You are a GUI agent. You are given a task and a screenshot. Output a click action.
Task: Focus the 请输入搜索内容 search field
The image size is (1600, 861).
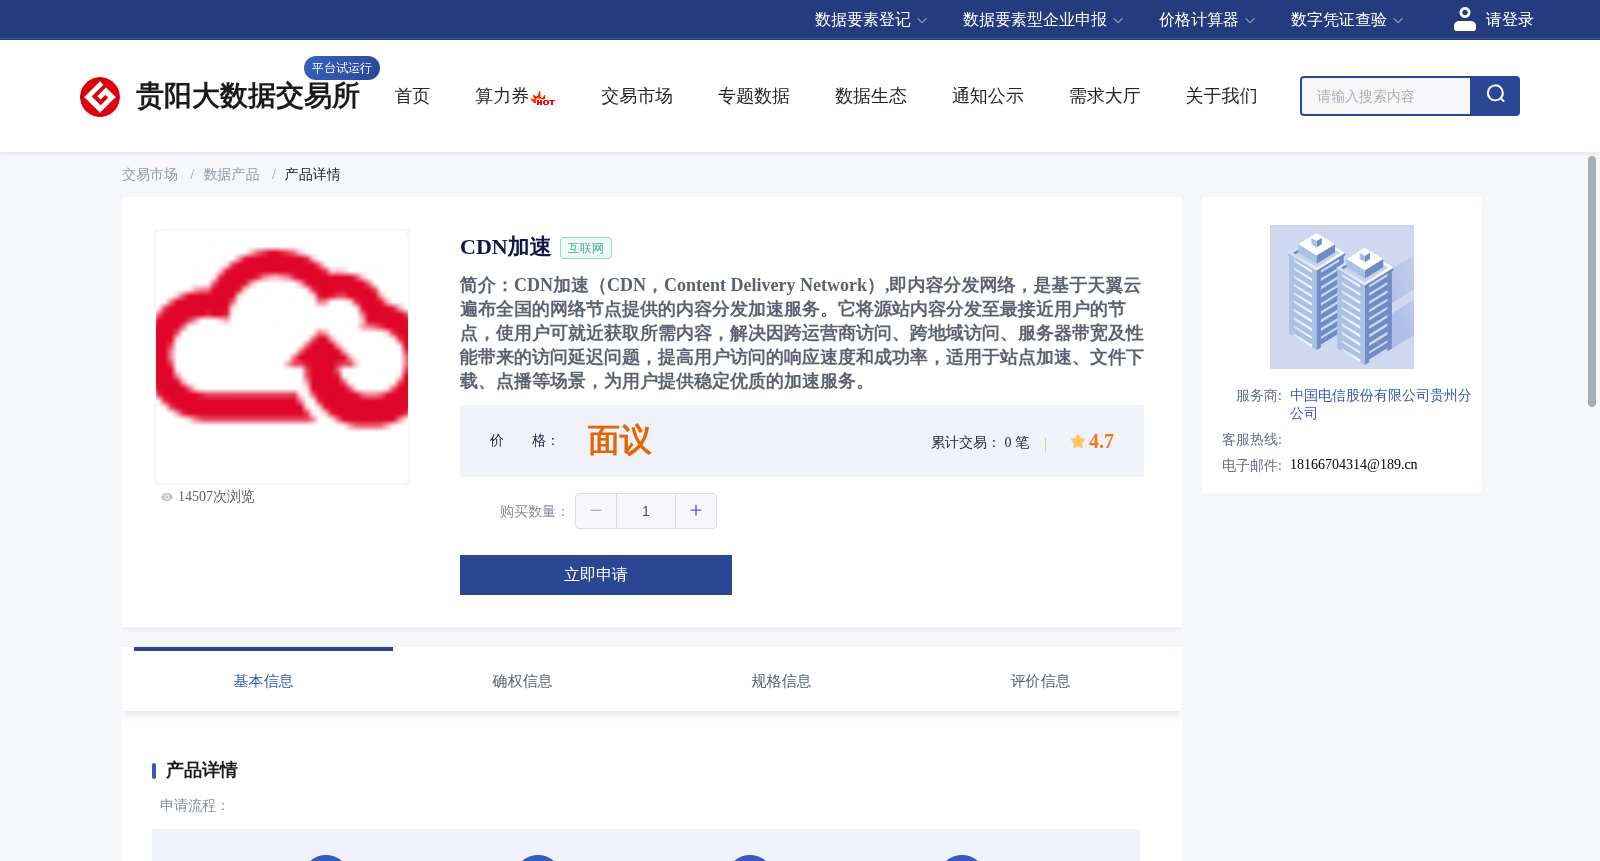1386,96
